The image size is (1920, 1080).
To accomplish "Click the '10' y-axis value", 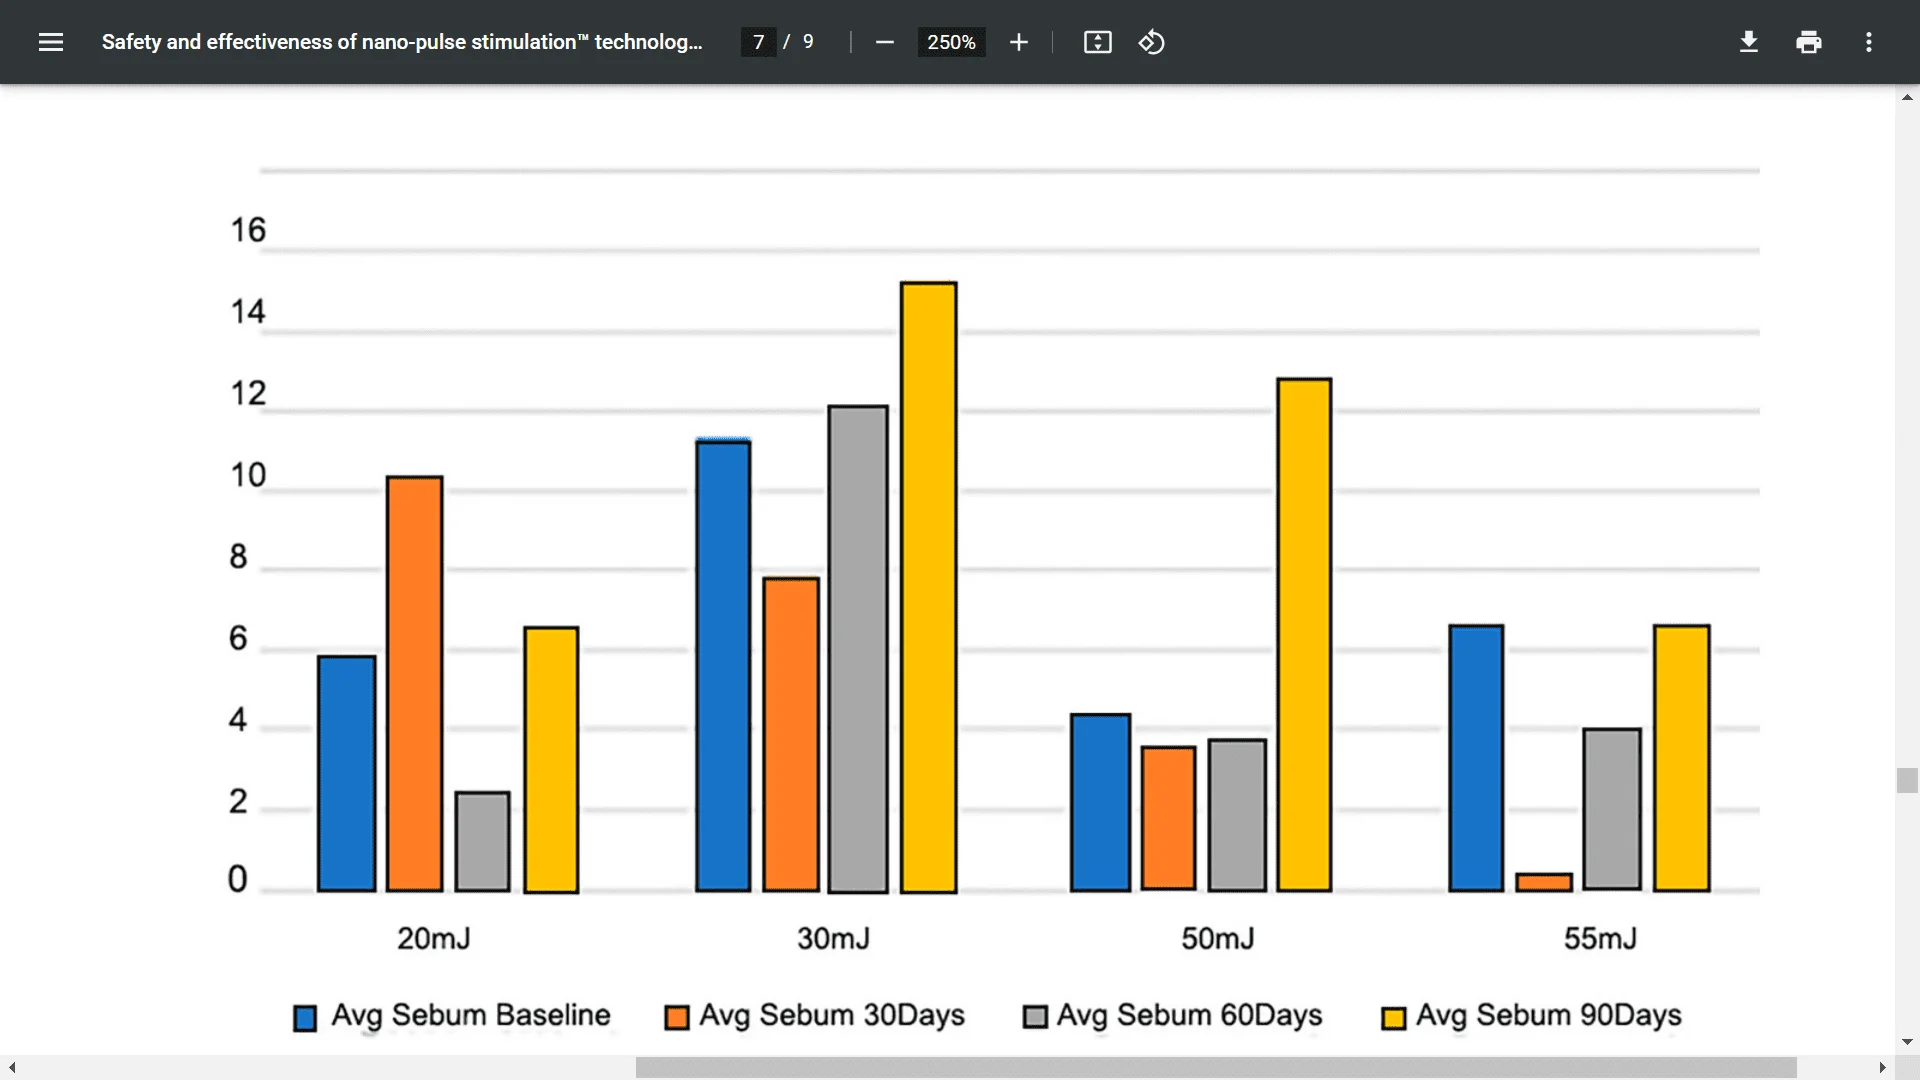I will 248,475.
